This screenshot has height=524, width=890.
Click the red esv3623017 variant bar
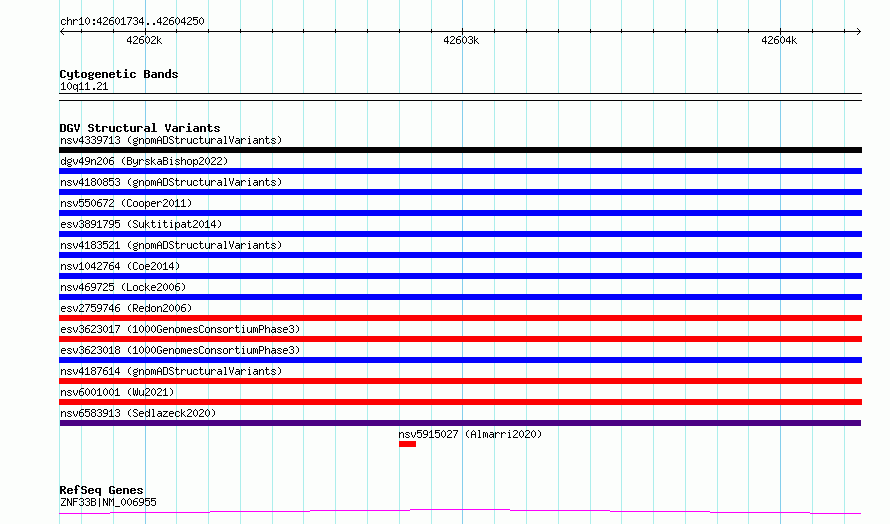click(460, 339)
